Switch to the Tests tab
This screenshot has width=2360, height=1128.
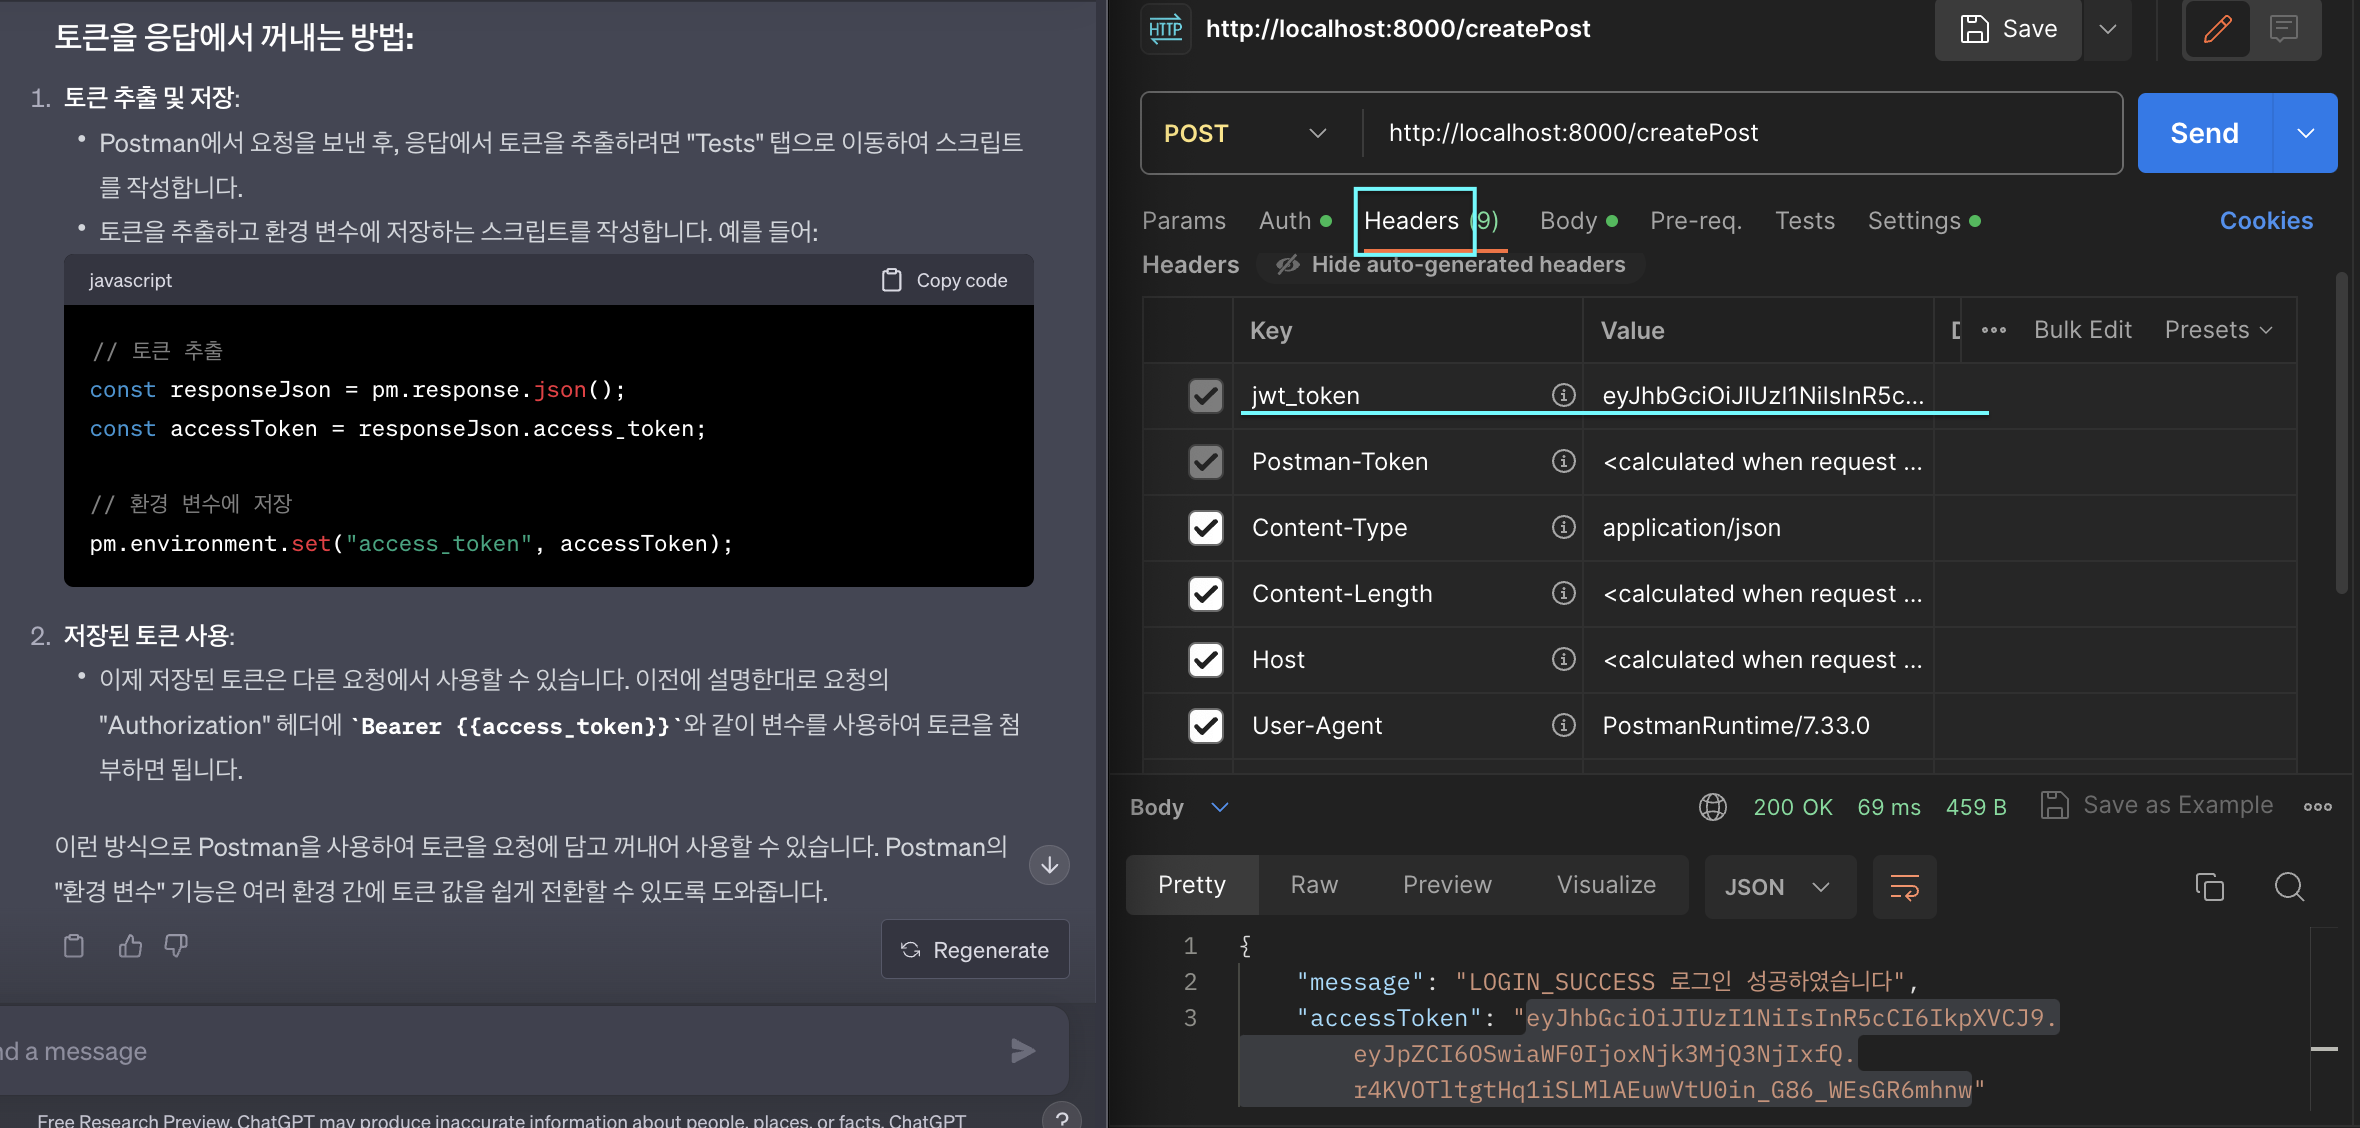[1804, 221]
